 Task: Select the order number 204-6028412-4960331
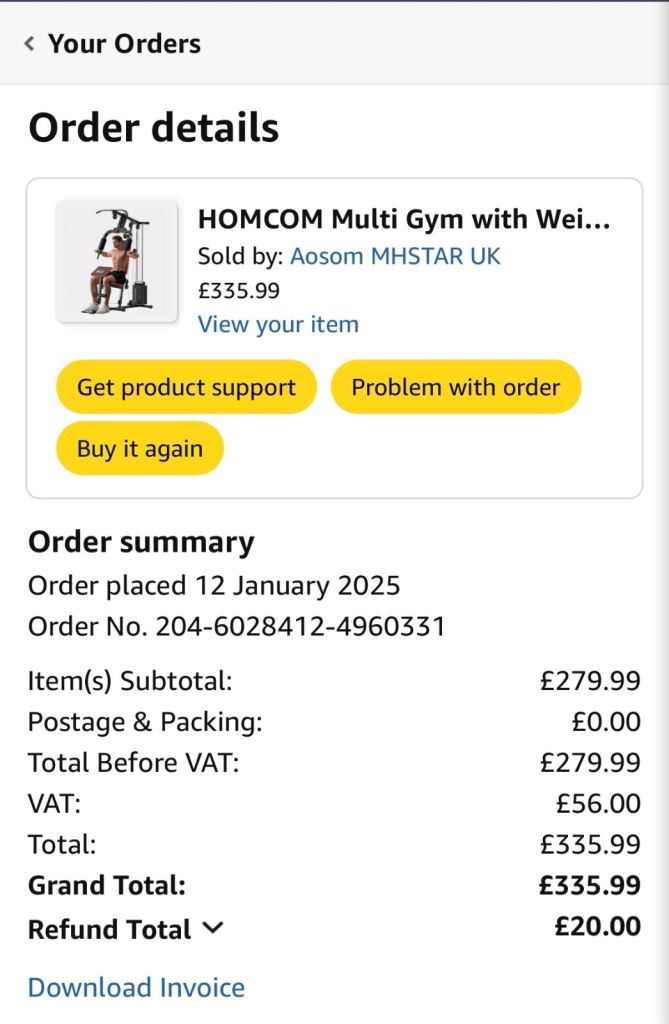pyautogui.click(x=301, y=626)
